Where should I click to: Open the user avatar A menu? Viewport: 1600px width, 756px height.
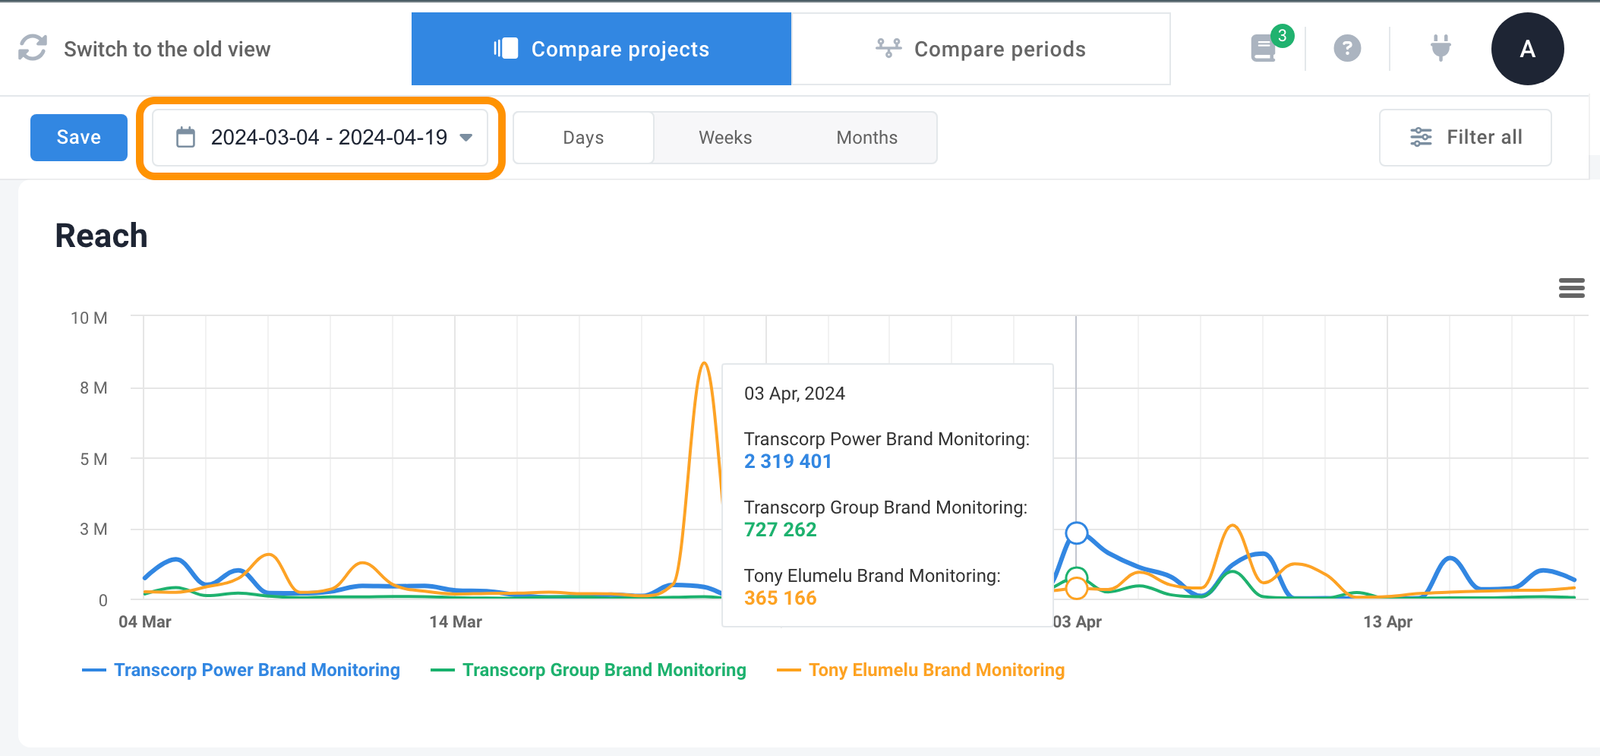1527,49
